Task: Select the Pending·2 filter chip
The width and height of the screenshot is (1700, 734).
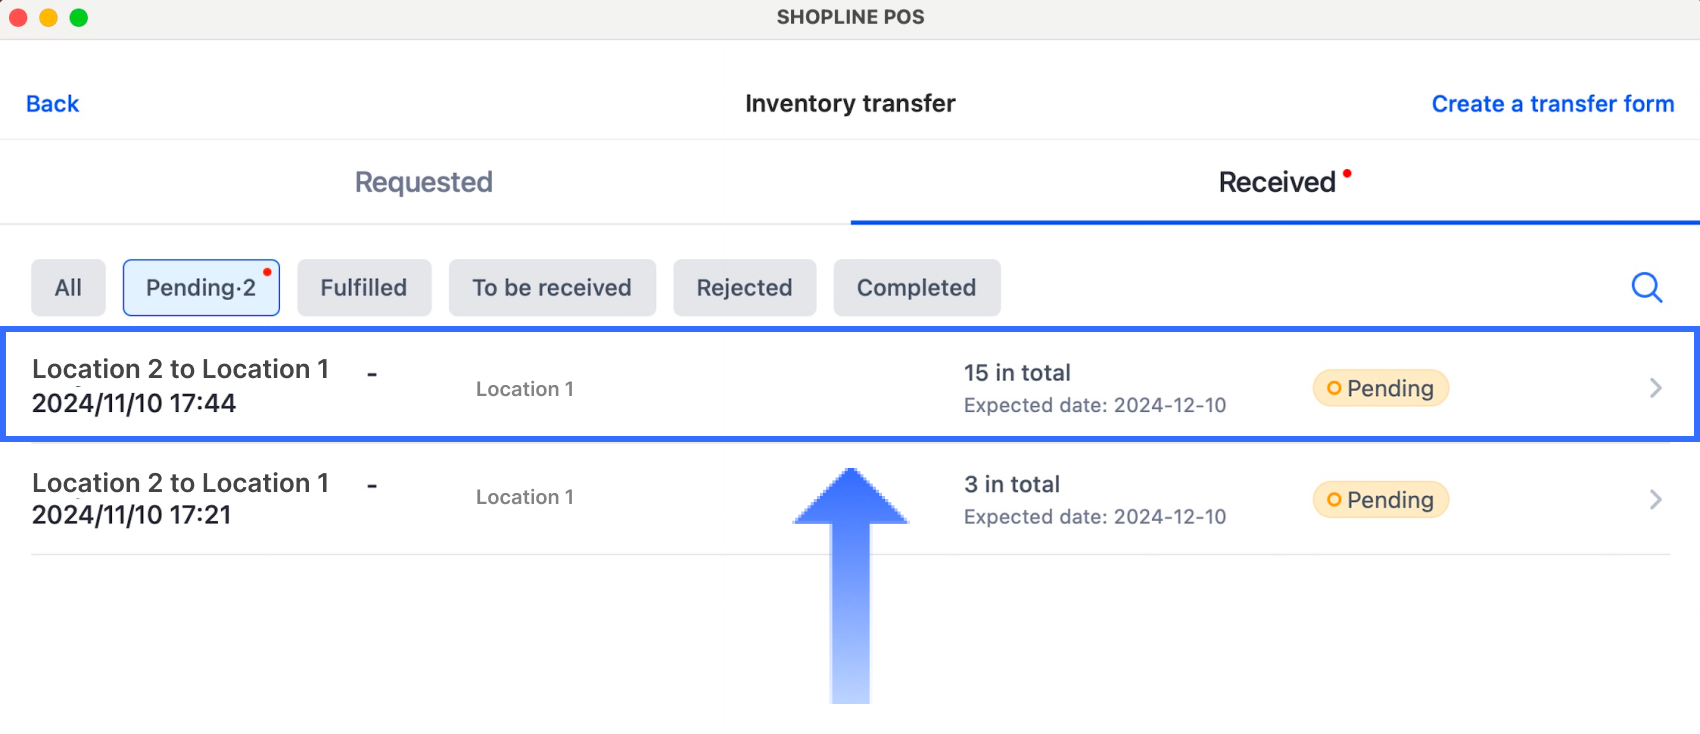Action: click(201, 288)
